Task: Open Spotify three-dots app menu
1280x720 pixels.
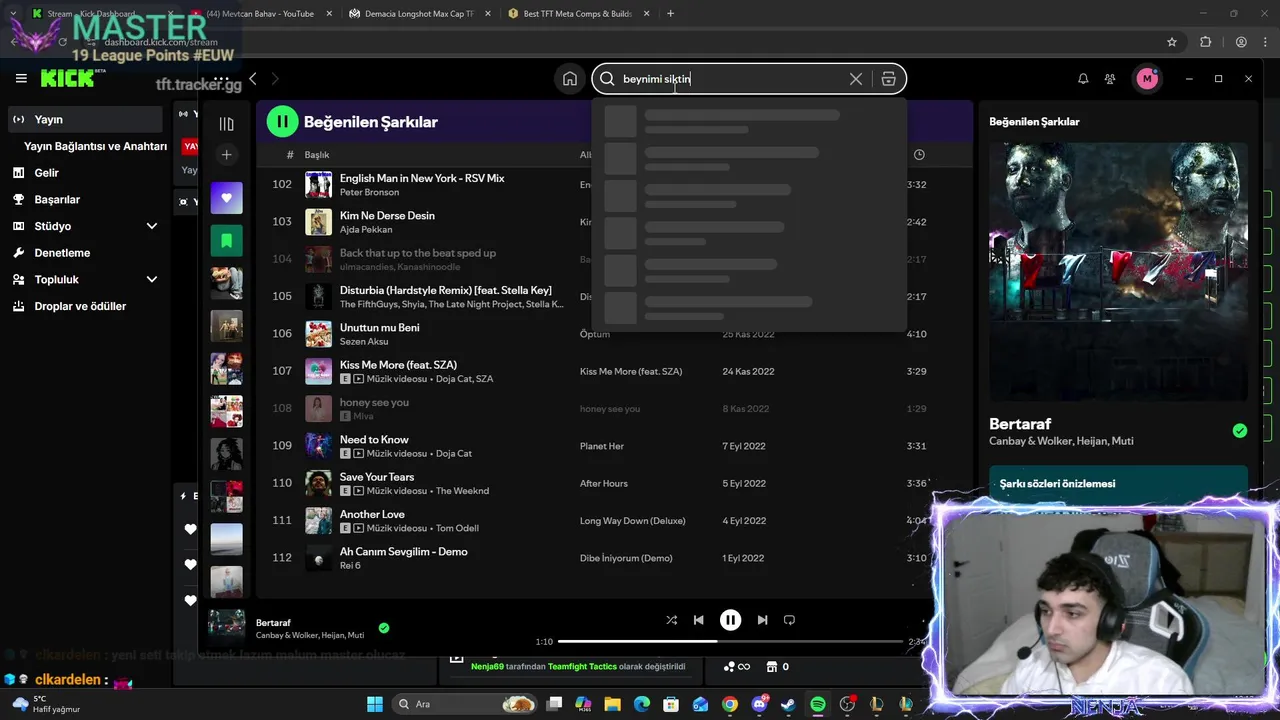Action: coord(221,79)
